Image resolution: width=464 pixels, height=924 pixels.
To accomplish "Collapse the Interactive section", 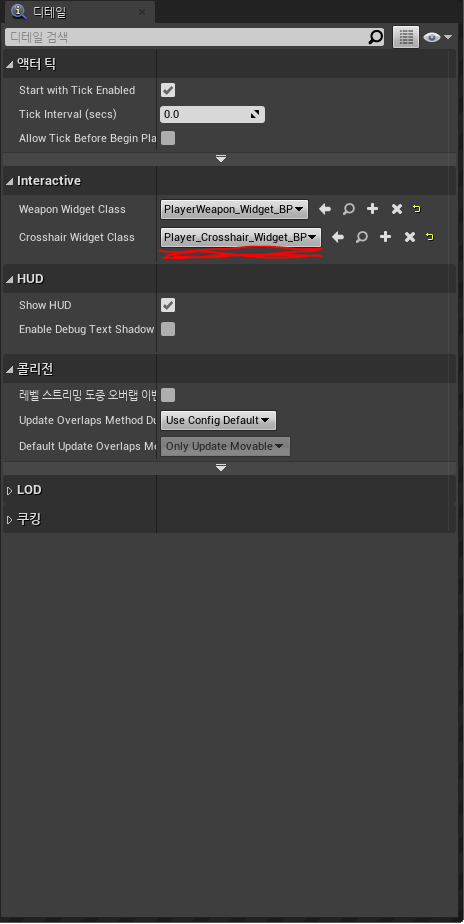I will pos(9,182).
